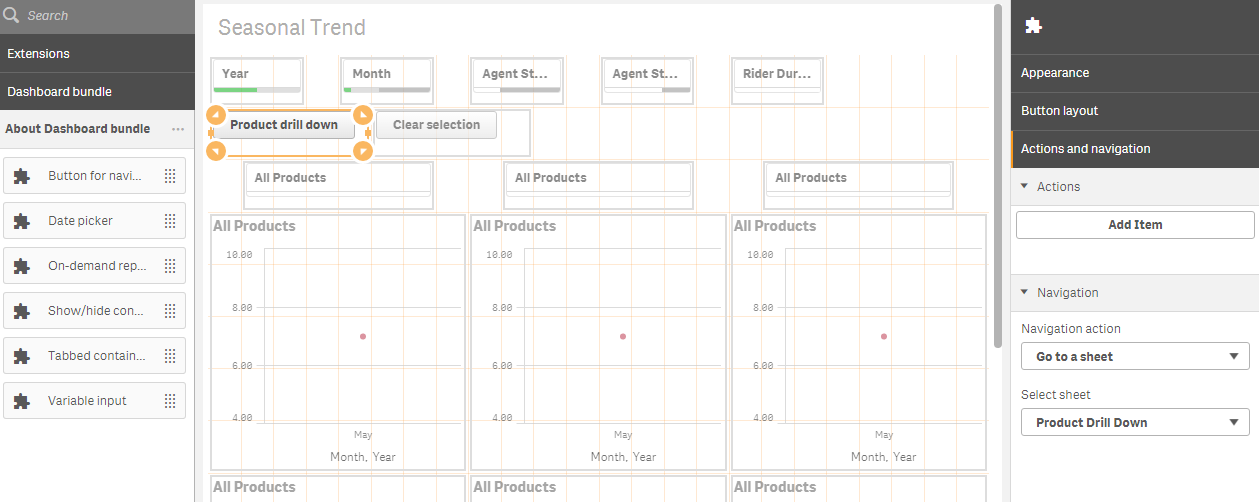
Task: Open the Select sheet dropdown
Action: click(1135, 422)
